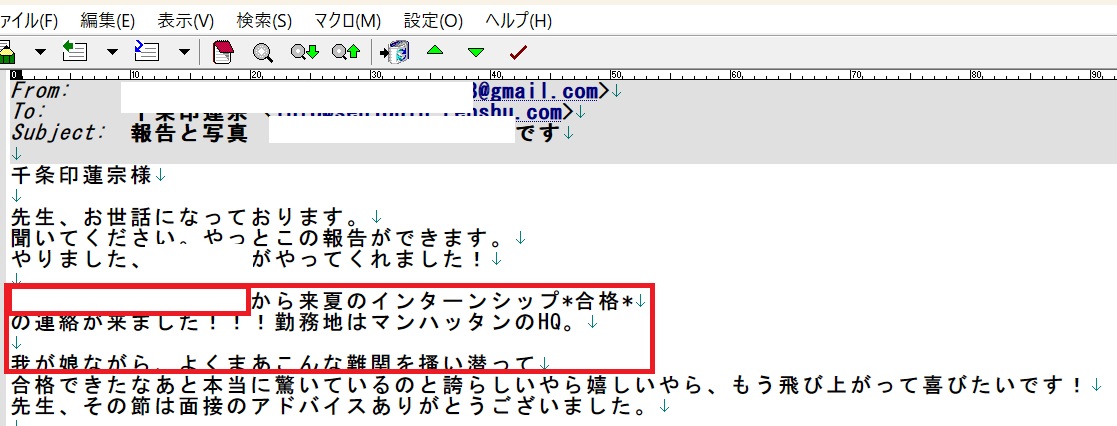Click the reply icon with green arrow
This screenshot has width=1117, height=426.
[x=75, y=51]
